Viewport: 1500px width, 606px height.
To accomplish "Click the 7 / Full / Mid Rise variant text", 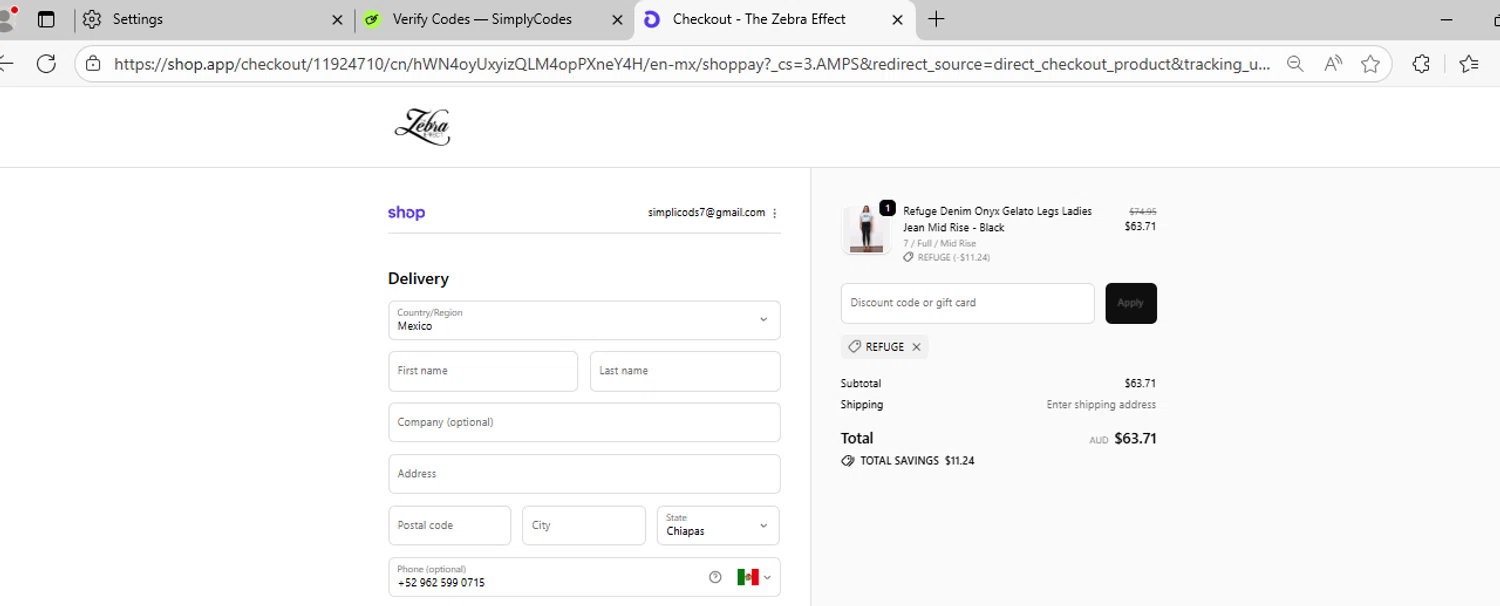I will point(939,243).
